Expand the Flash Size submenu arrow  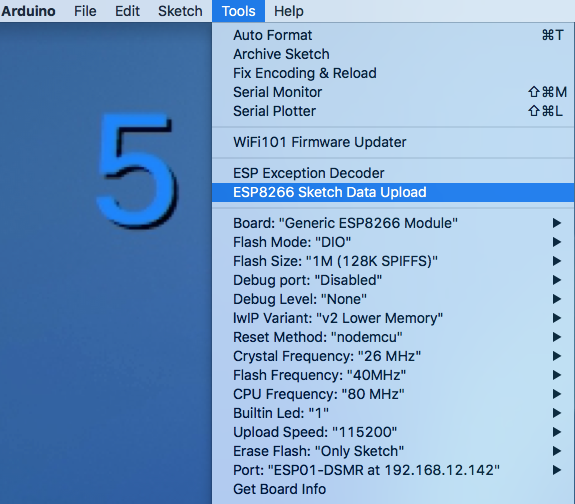pyautogui.click(x=557, y=261)
